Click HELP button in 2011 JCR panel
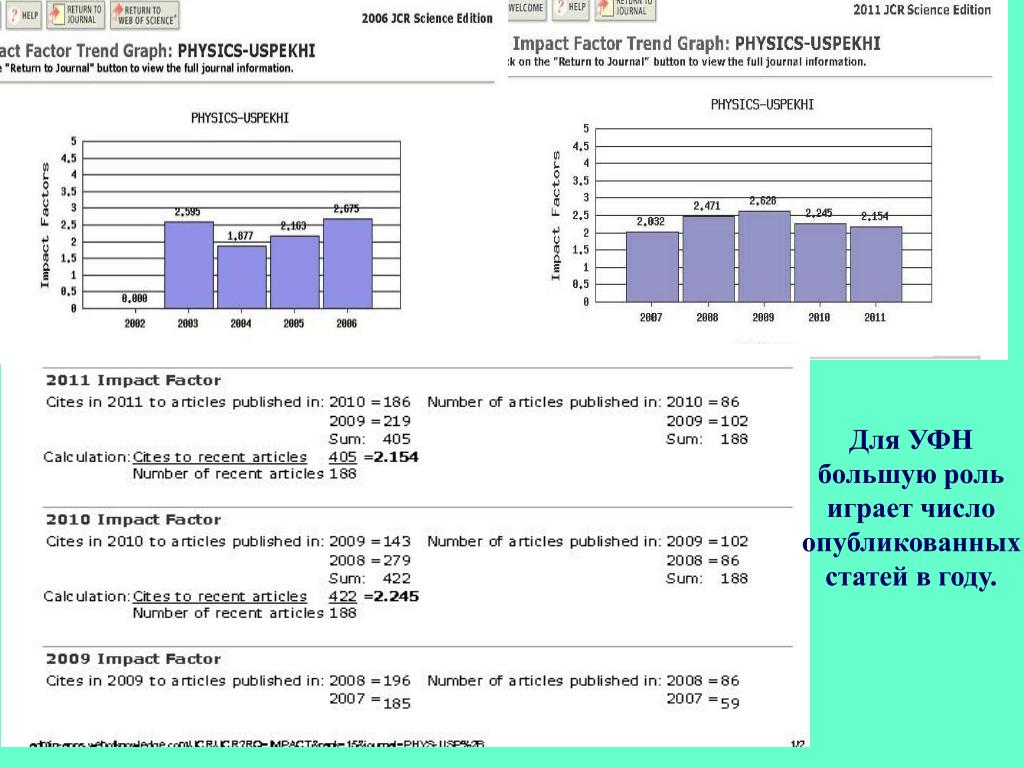The height and width of the screenshot is (768, 1024). coord(570,8)
